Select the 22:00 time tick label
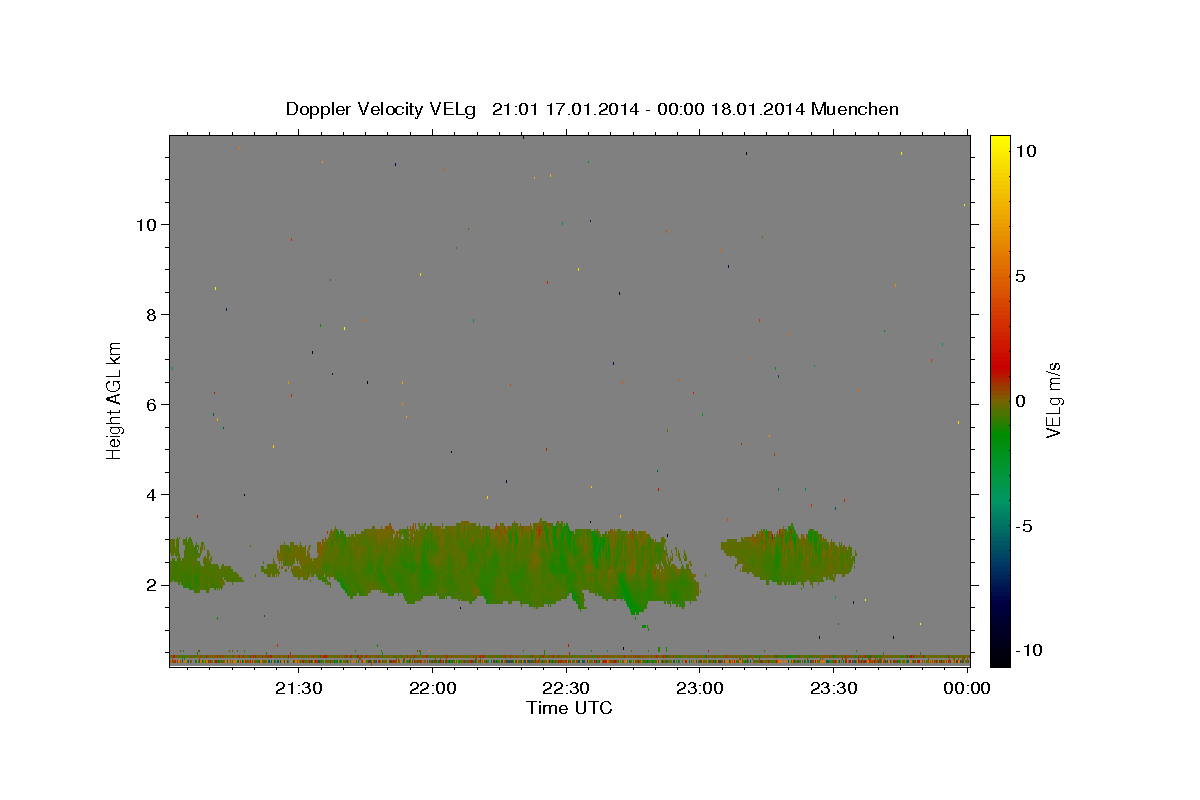1200x800 pixels. 432,688
